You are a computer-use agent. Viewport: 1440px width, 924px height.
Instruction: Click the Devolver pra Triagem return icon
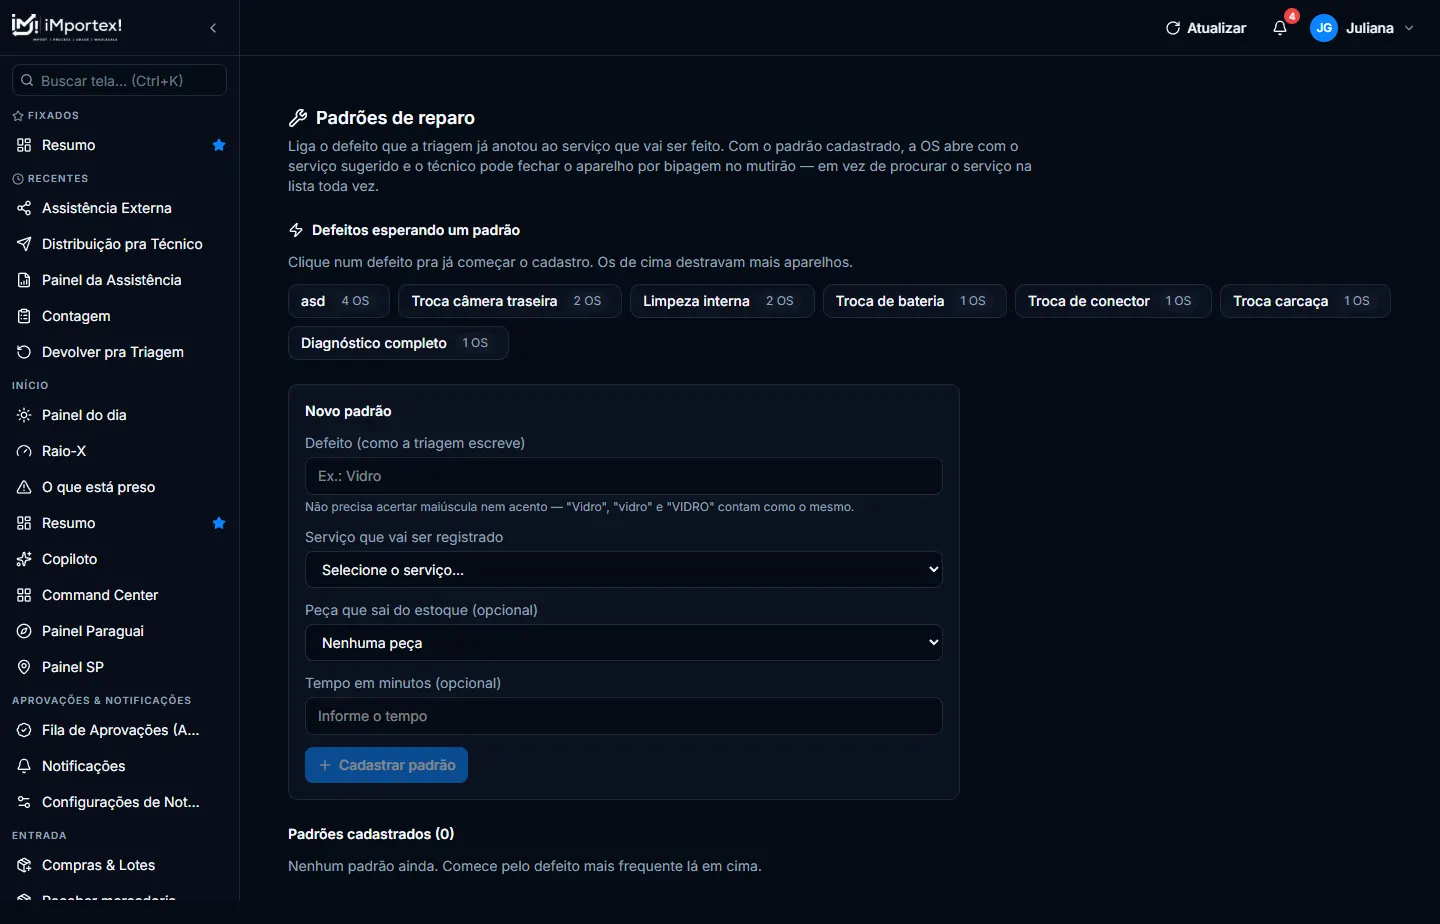24,352
